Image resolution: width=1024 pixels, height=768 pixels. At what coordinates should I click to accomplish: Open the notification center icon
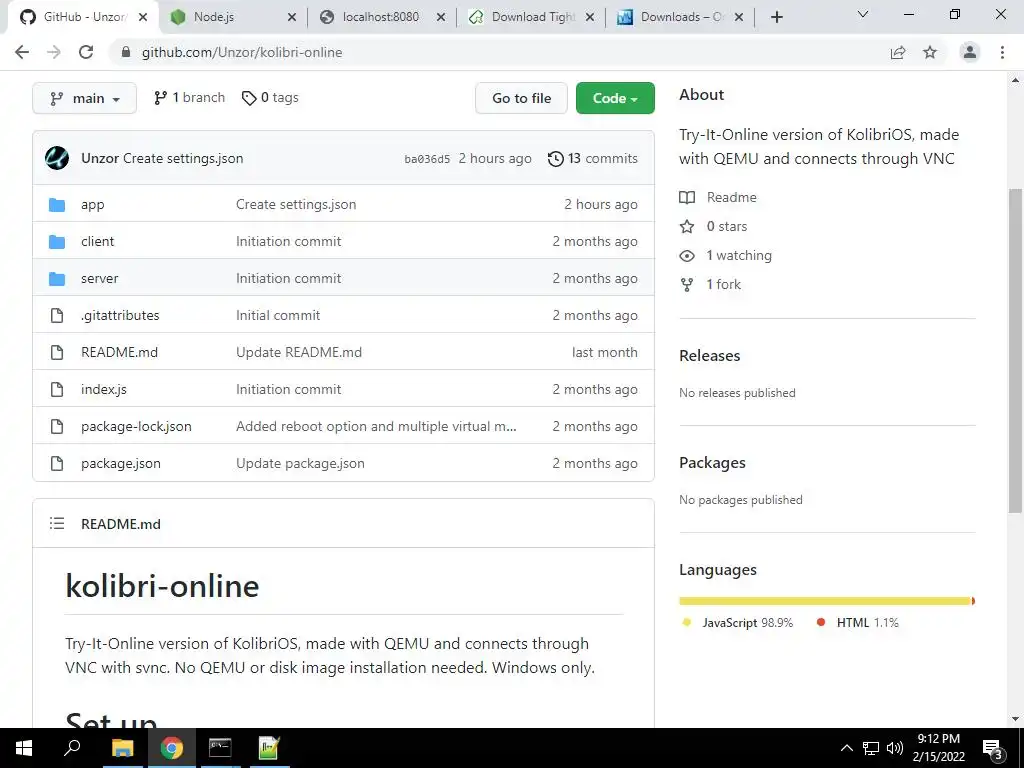pyautogui.click(x=993, y=749)
